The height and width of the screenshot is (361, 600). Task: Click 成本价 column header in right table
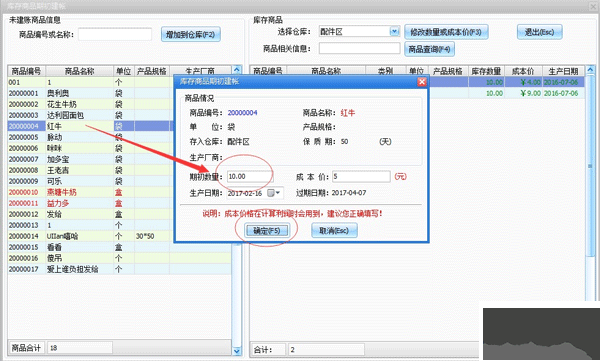tap(523, 71)
